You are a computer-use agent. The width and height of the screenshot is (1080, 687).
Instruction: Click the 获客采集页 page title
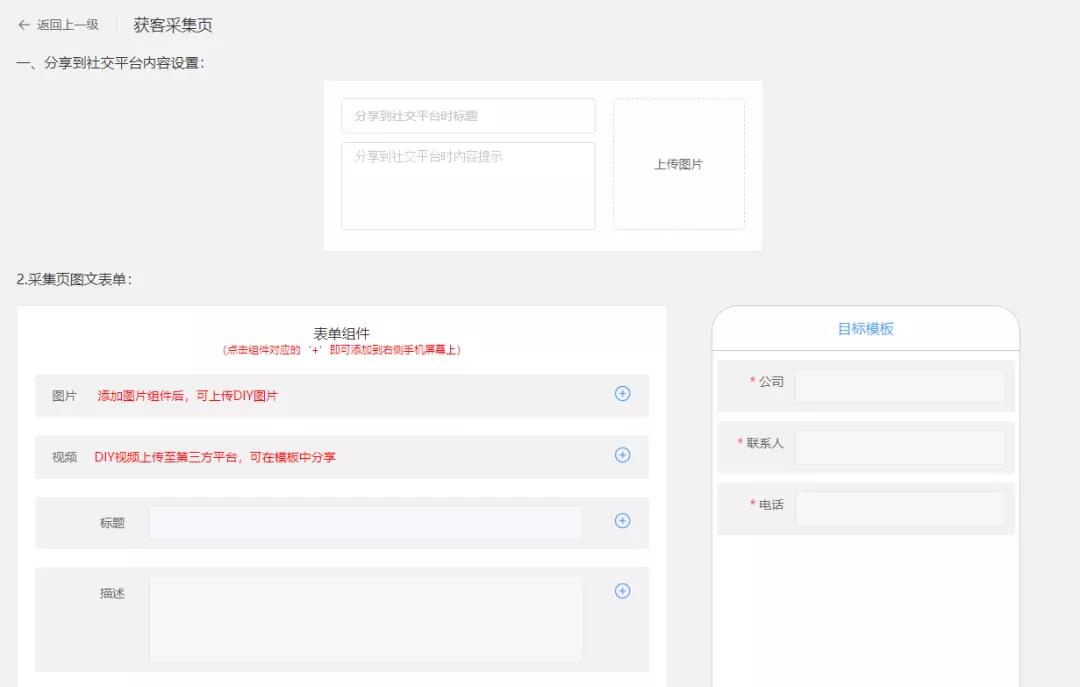pos(173,25)
